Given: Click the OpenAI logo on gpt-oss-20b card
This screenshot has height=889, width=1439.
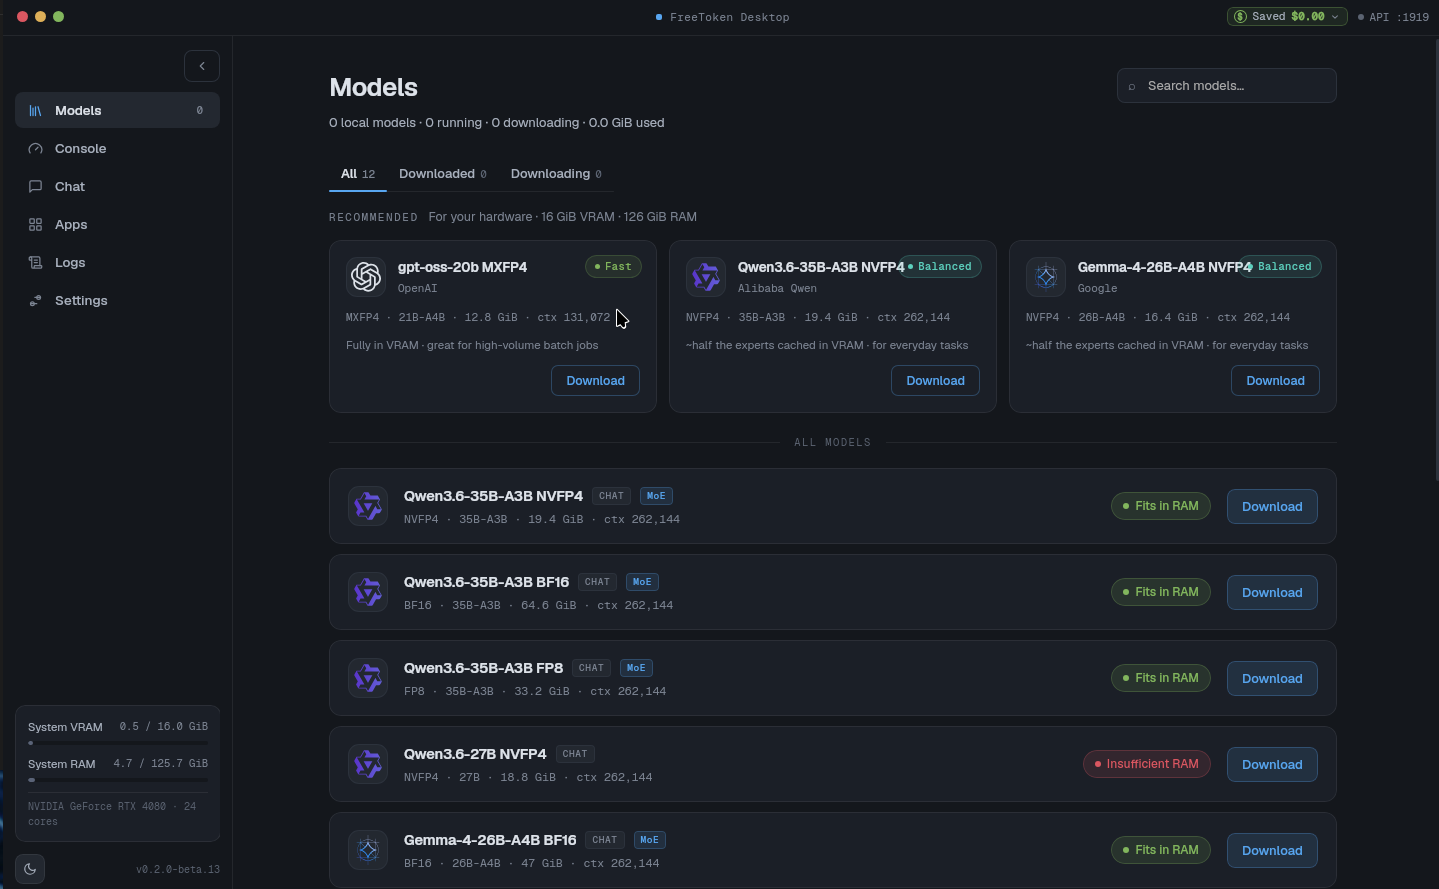Looking at the screenshot, I should click(366, 277).
